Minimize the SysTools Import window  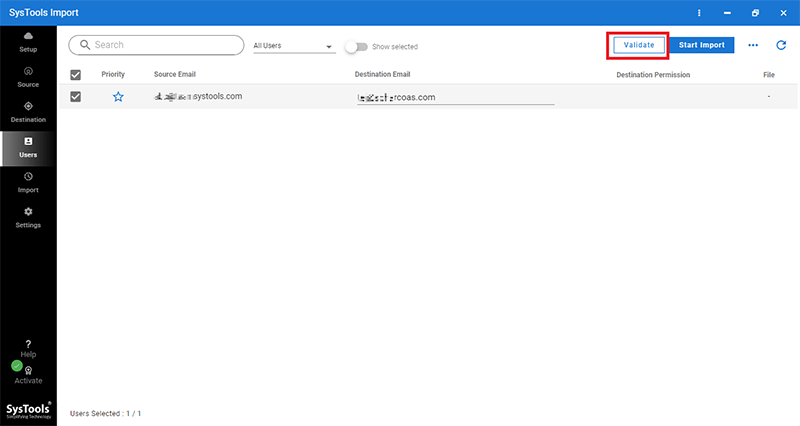coord(727,13)
